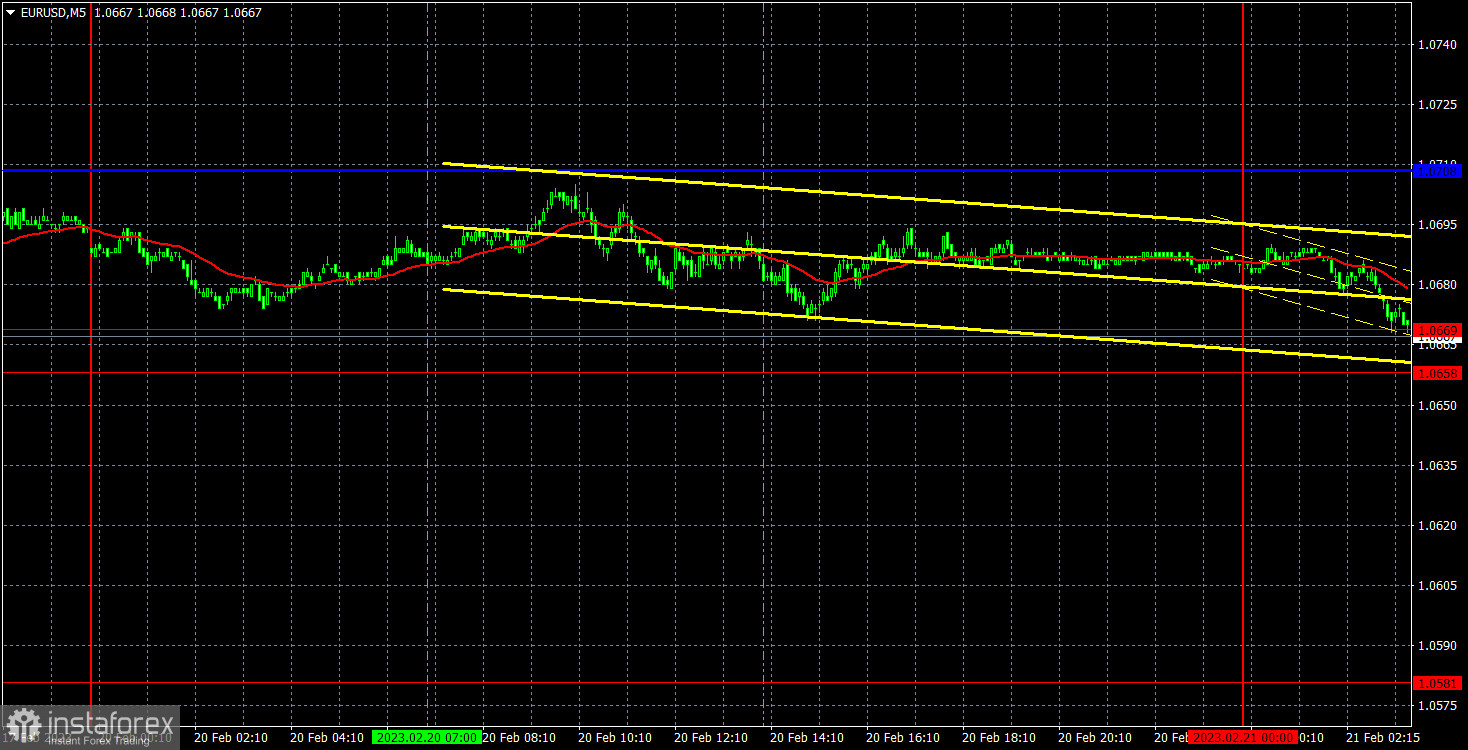1468x750 pixels.
Task: Click the 1.0635 price axis value
Action: [x=1439, y=465]
